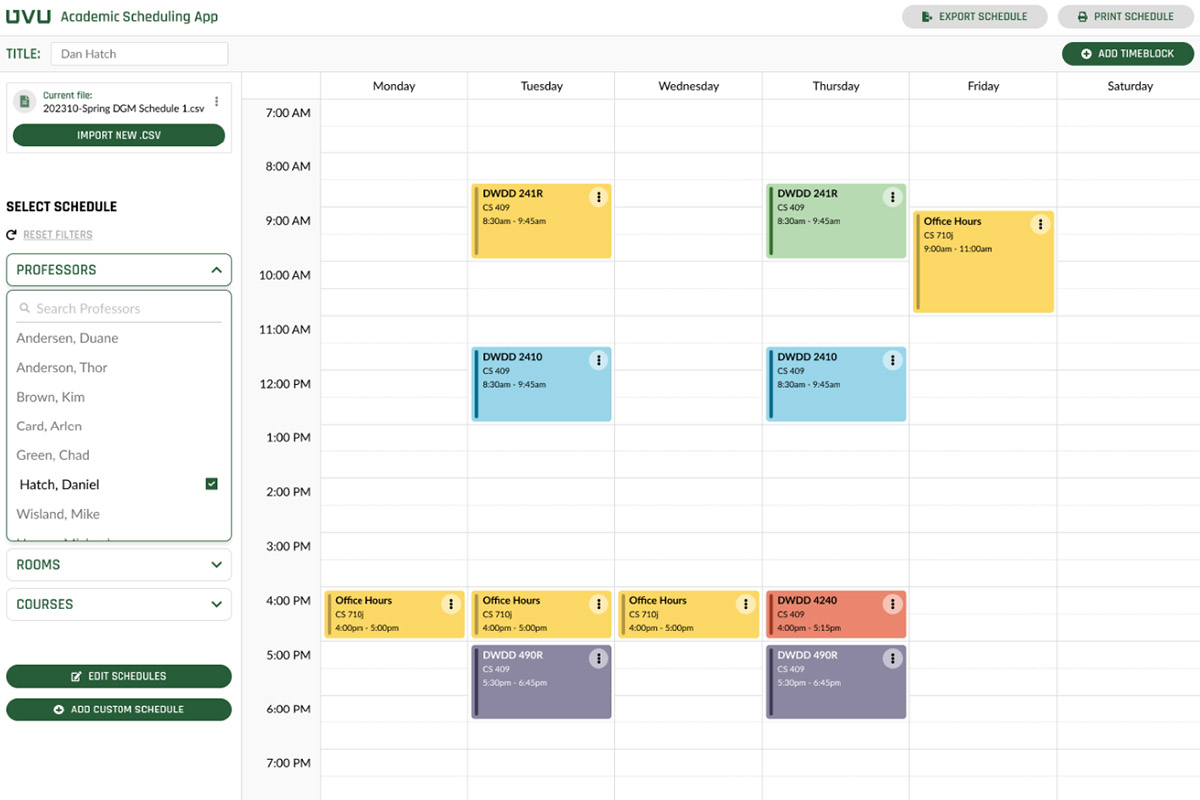1200x800 pixels.
Task: Select the Thursday DWDD 2410 blue timeblock
Action: point(836,384)
